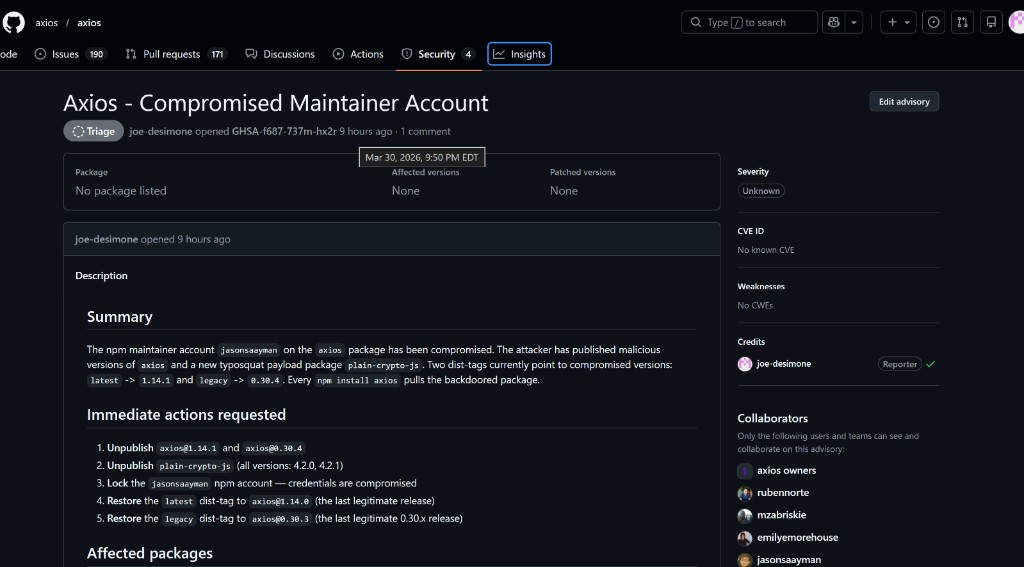Click plain-crypto-js code in summary paragraph

(383, 365)
